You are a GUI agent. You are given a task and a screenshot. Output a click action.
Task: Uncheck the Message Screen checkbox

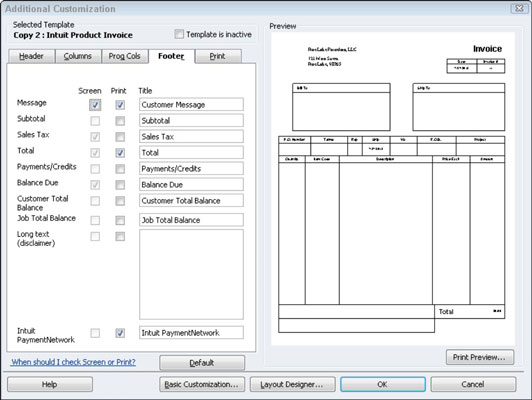tap(95, 105)
